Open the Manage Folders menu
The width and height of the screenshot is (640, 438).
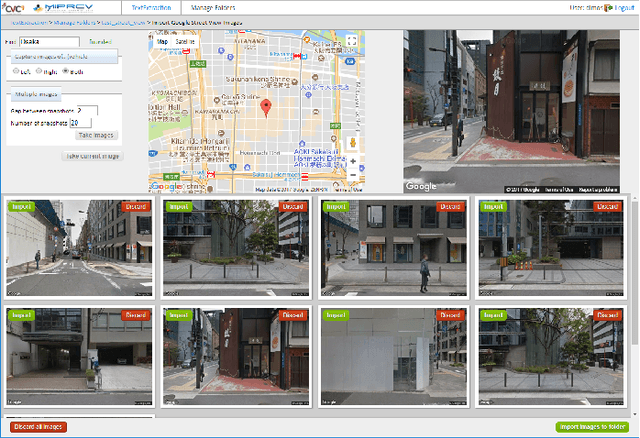click(212, 8)
